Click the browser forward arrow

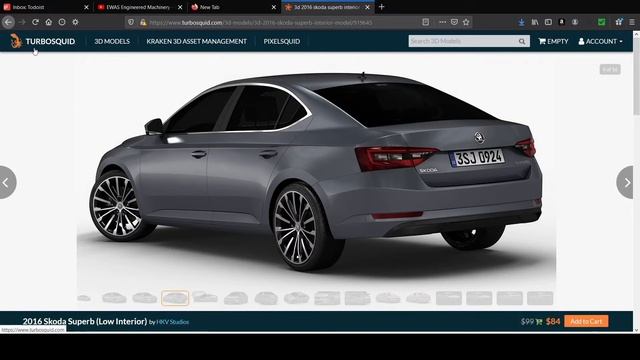pos(22,22)
